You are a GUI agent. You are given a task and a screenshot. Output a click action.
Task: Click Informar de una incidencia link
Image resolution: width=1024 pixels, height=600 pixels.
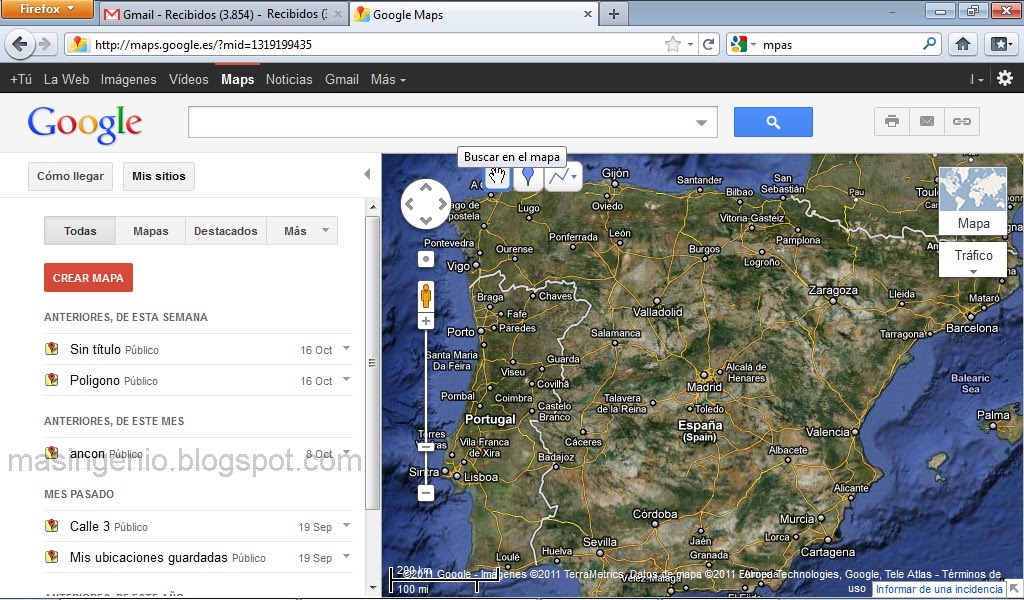point(938,589)
